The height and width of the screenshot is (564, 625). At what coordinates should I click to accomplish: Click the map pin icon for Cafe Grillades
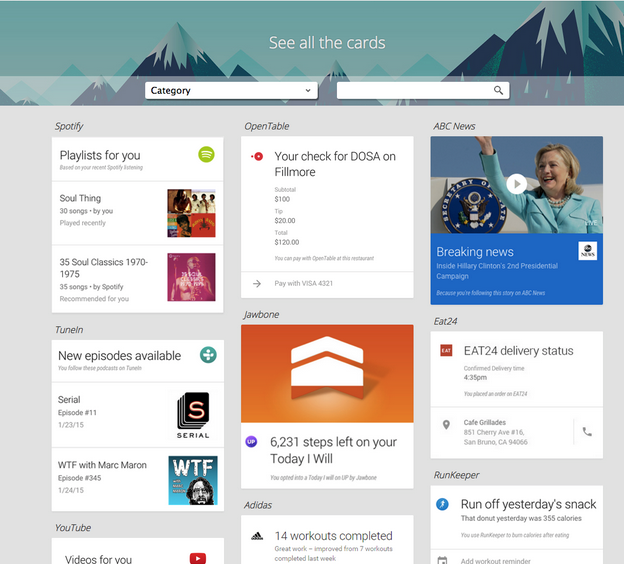[446, 425]
